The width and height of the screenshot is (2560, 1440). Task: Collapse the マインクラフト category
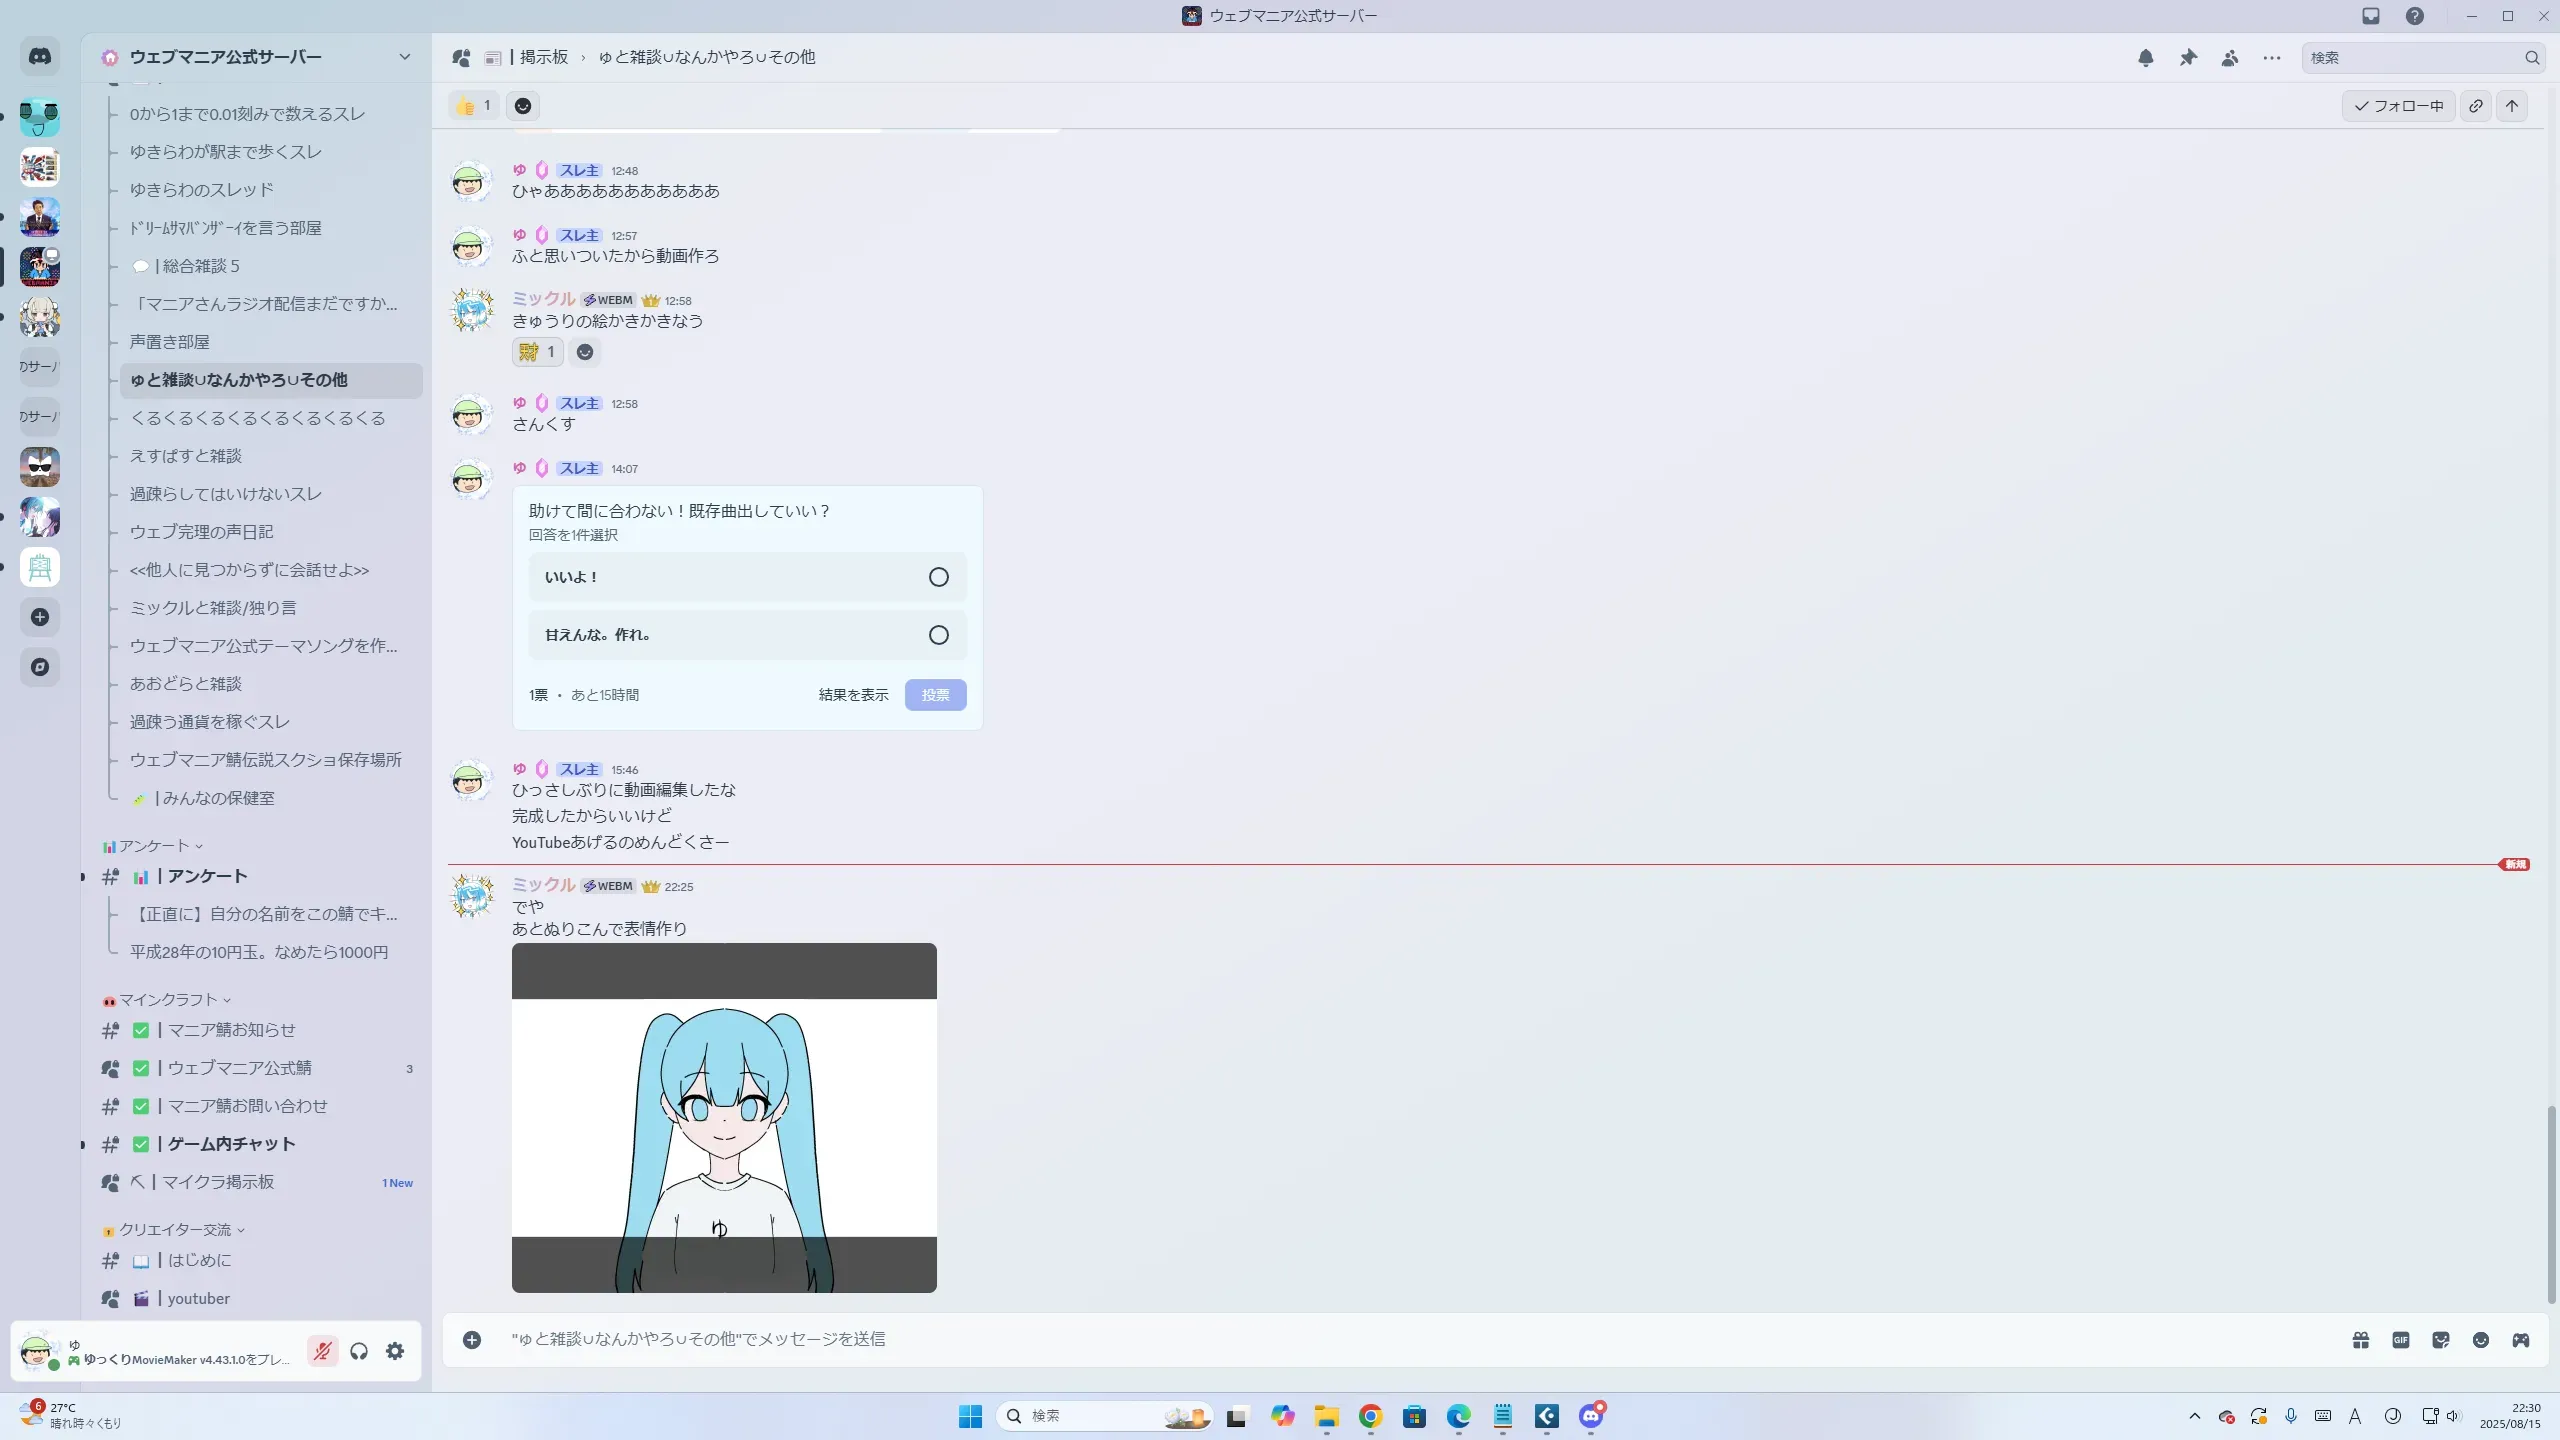click(x=168, y=1000)
